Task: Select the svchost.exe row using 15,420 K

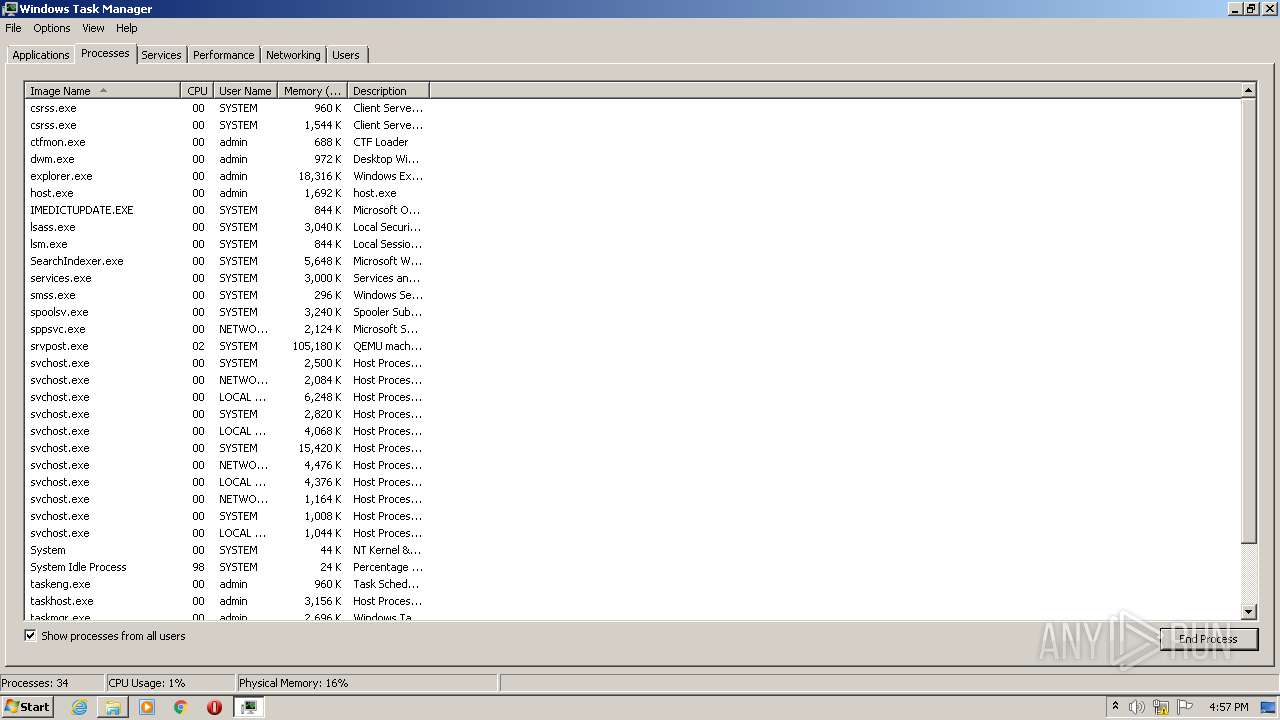Action: coord(226,448)
